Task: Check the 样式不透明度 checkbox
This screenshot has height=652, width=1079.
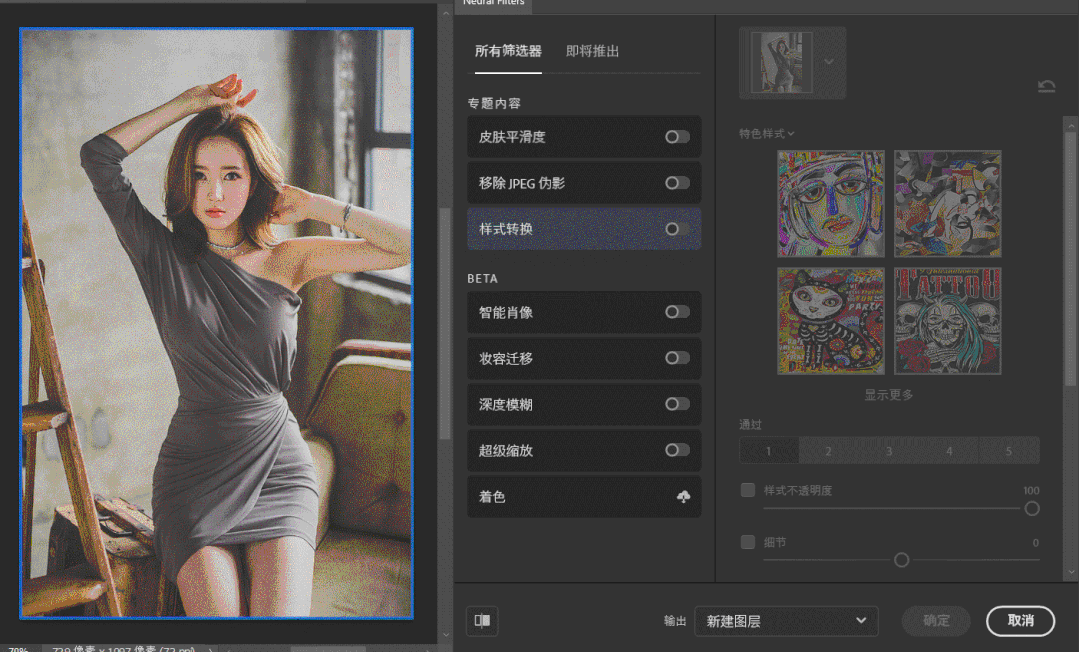Action: (747, 490)
